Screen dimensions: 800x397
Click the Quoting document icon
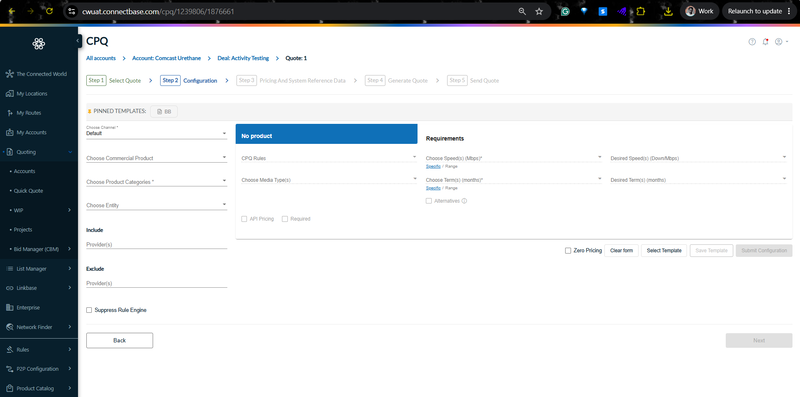9,152
